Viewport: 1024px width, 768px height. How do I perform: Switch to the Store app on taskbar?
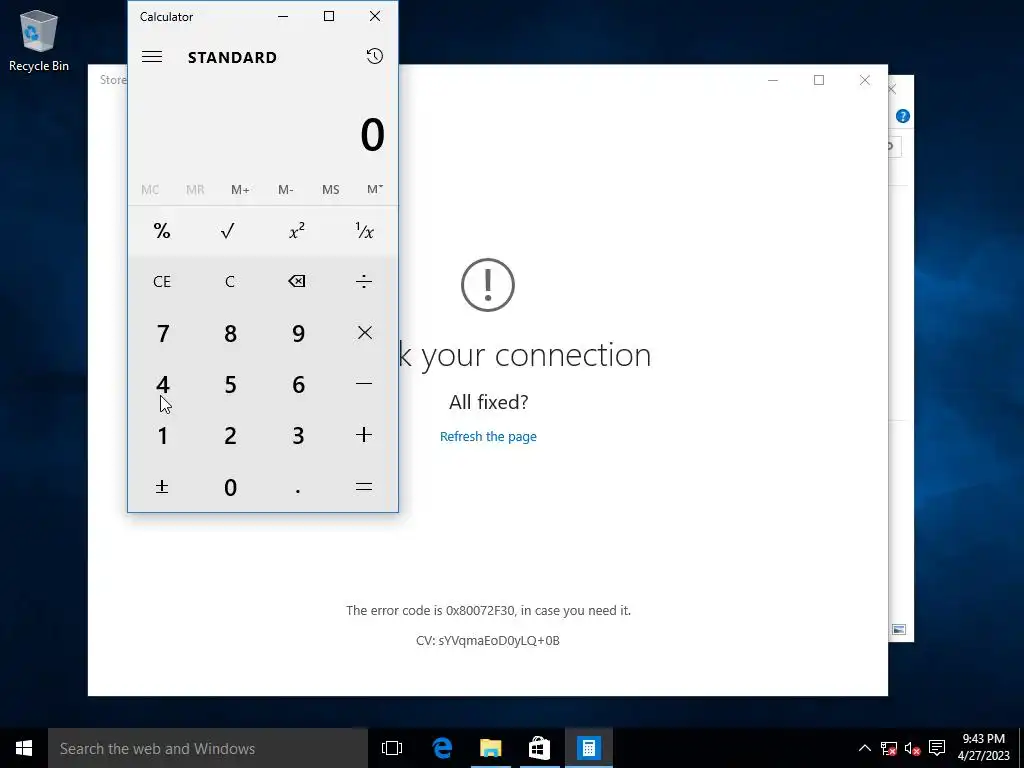tap(539, 748)
